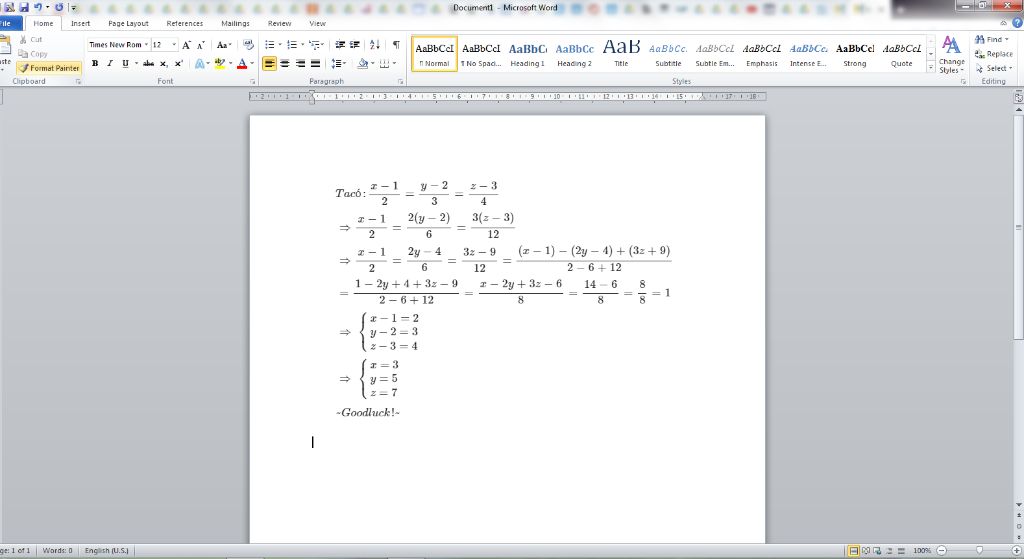This screenshot has height=559, width=1024.
Task: Open the multilevel list menu
Action: coord(316,45)
